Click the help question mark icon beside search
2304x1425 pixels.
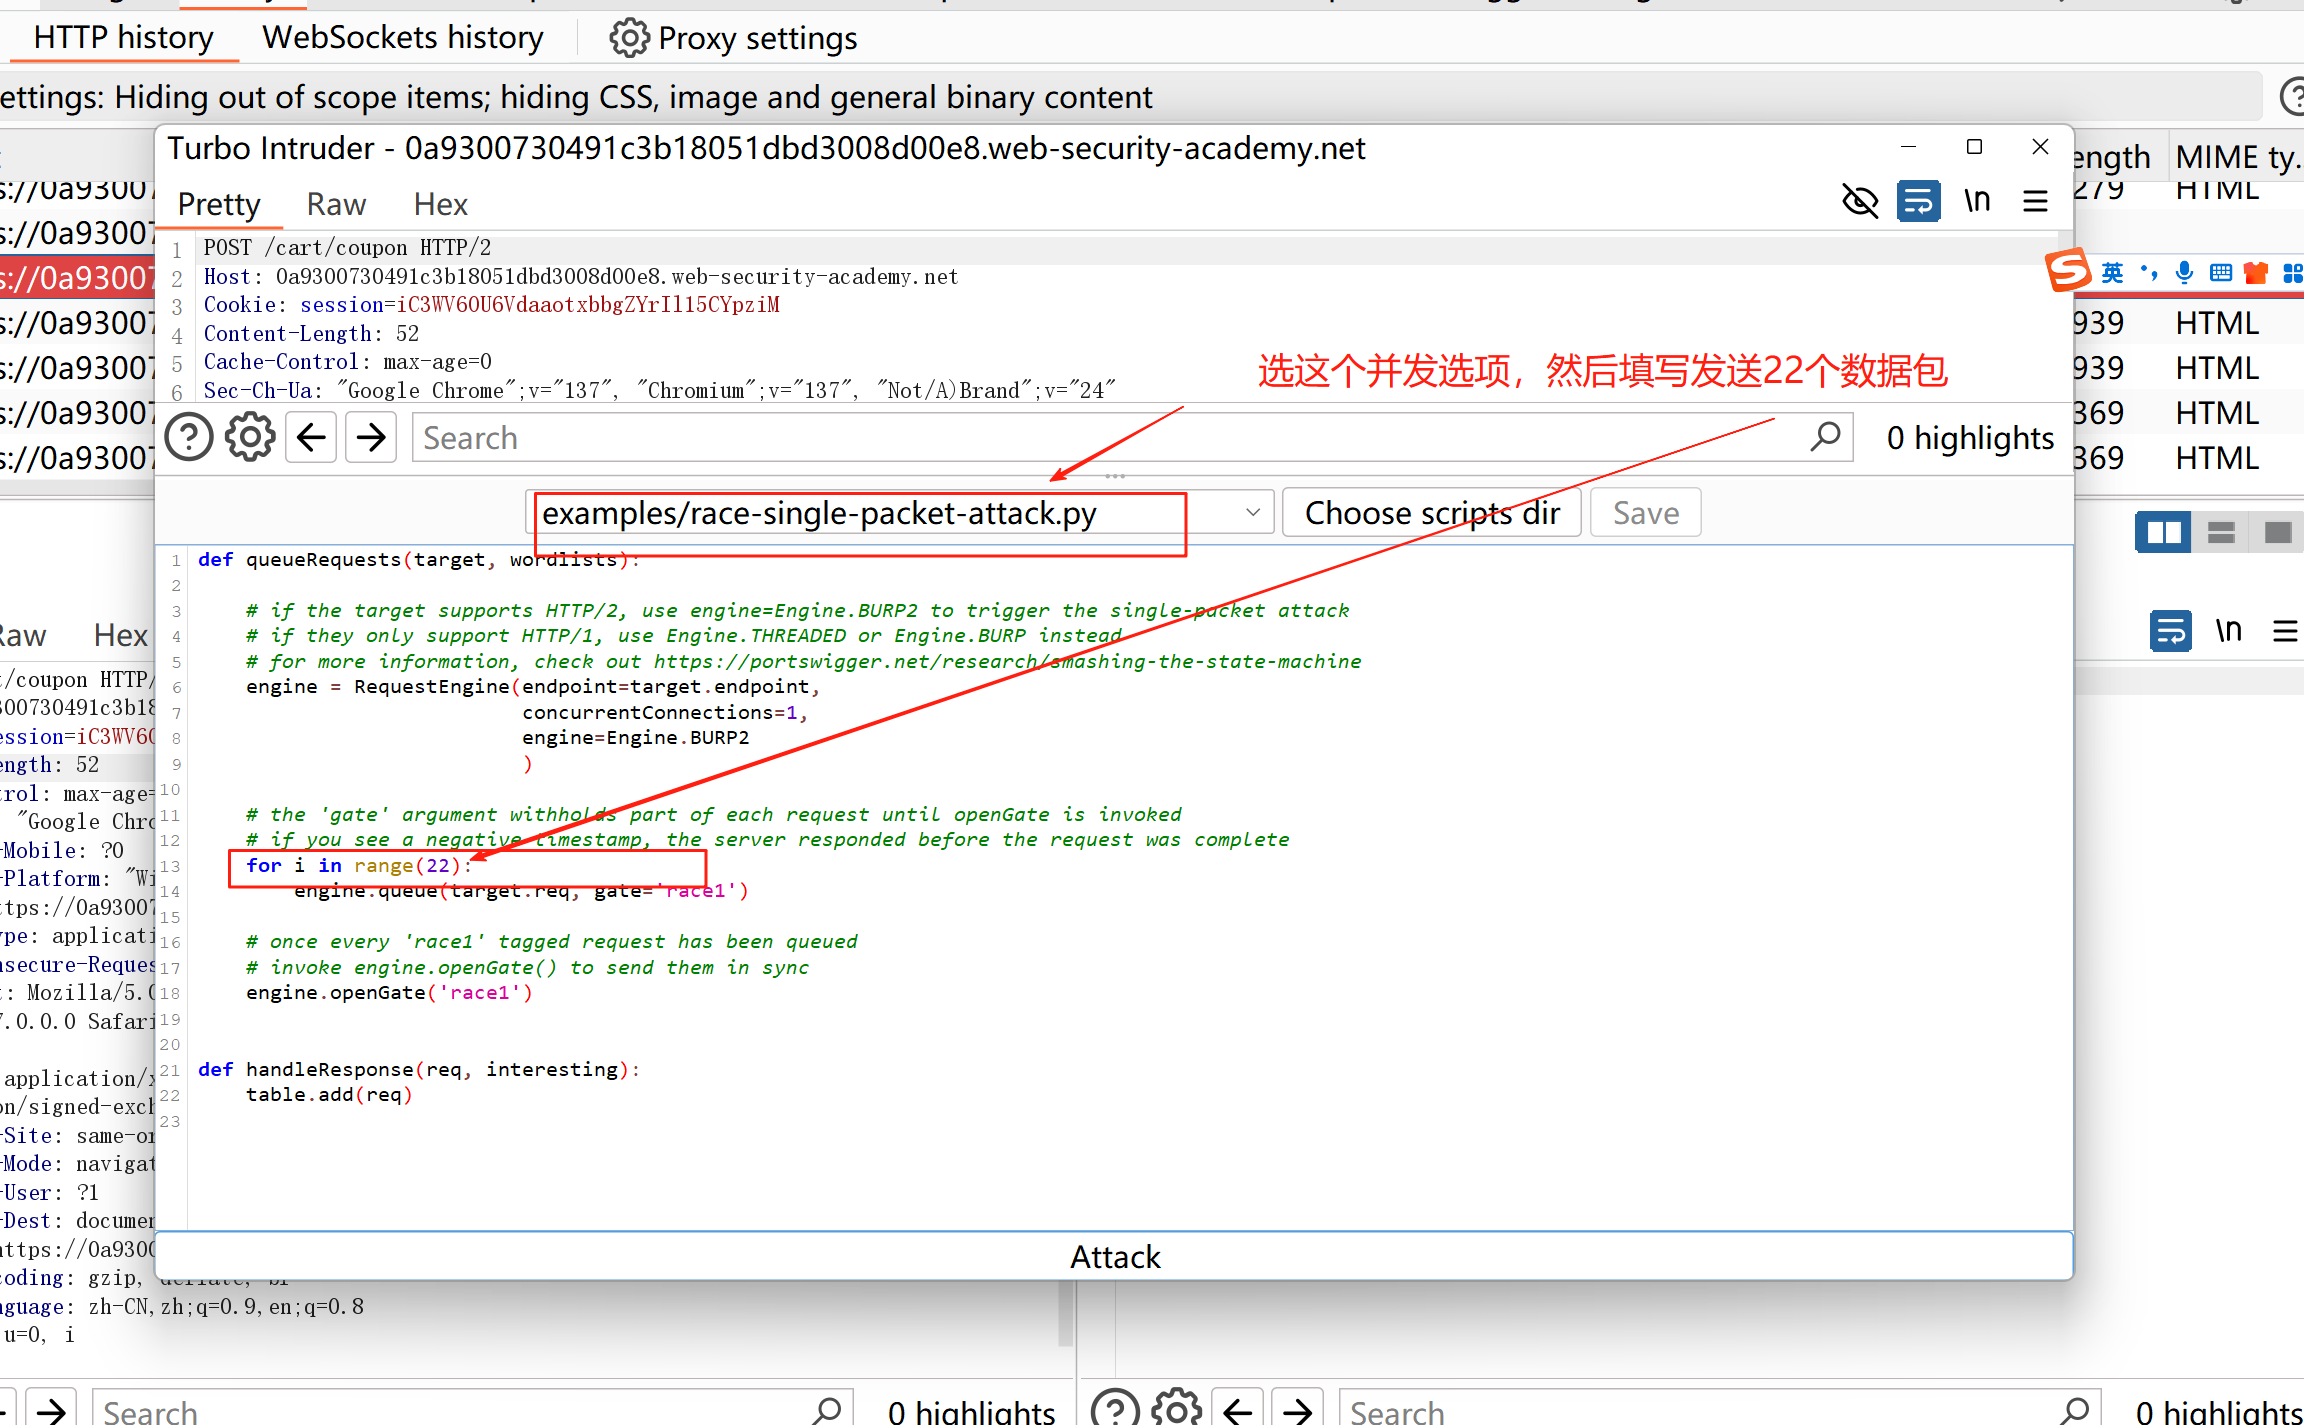(x=189, y=438)
